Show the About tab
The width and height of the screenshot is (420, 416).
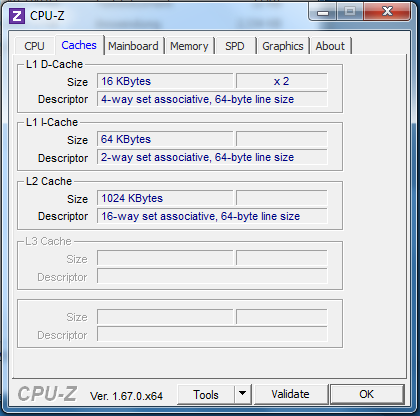(330, 46)
